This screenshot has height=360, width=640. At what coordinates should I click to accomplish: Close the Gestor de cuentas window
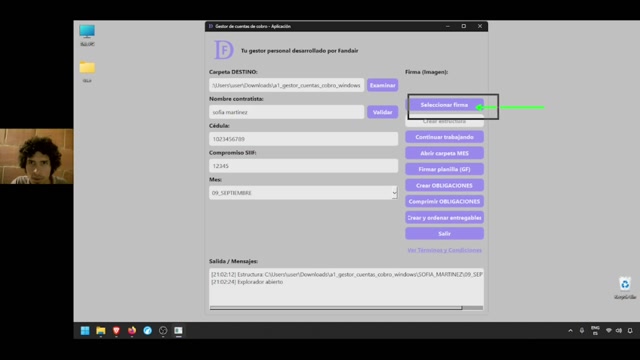click(x=480, y=26)
